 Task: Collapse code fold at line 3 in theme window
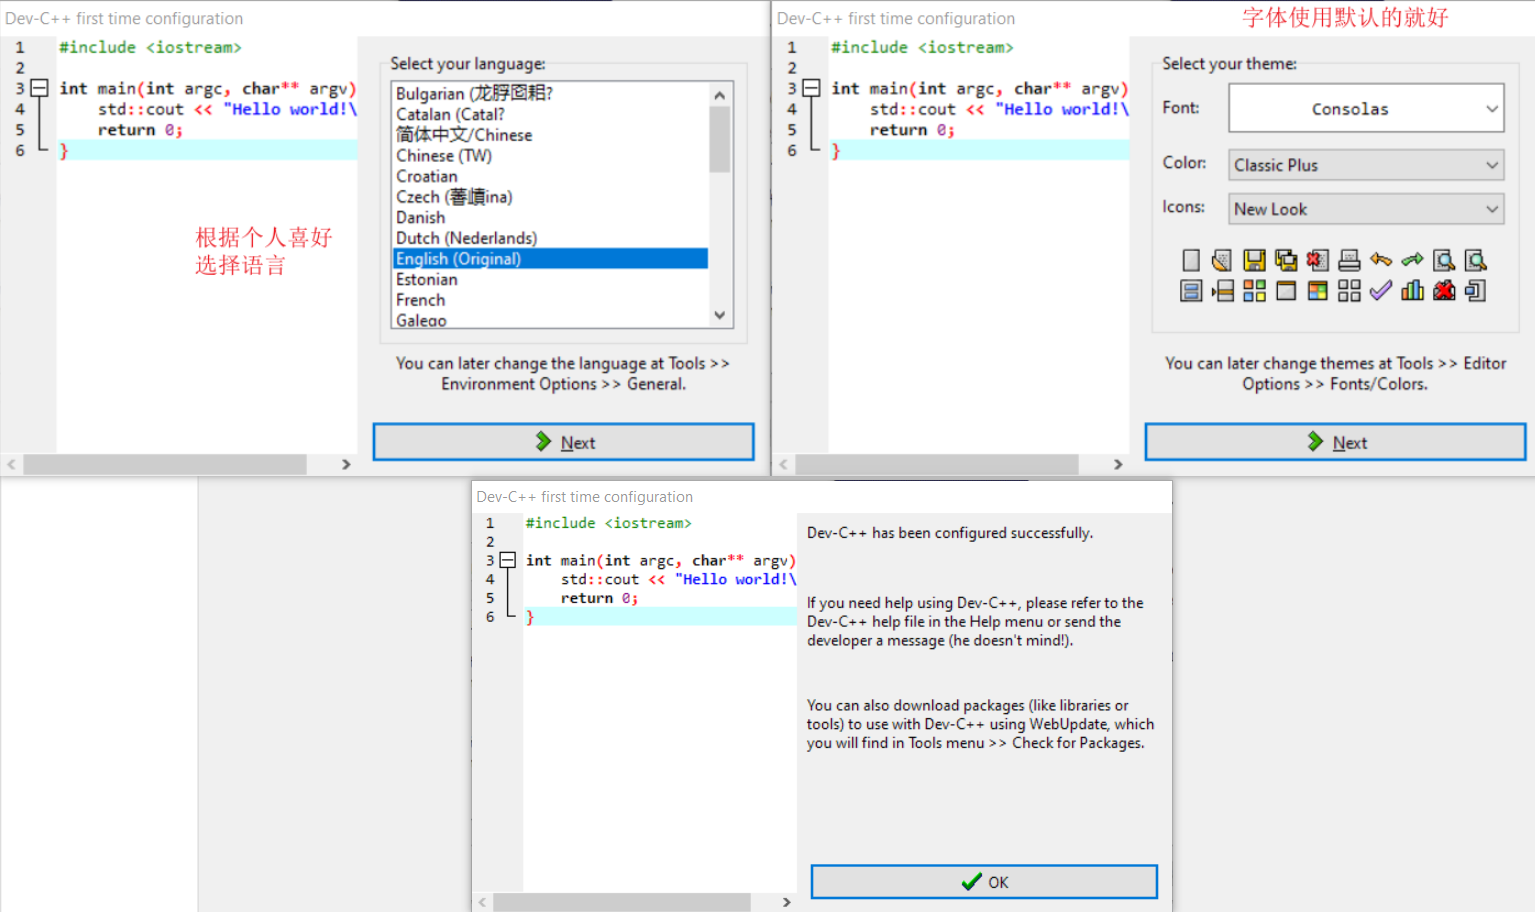coord(811,88)
